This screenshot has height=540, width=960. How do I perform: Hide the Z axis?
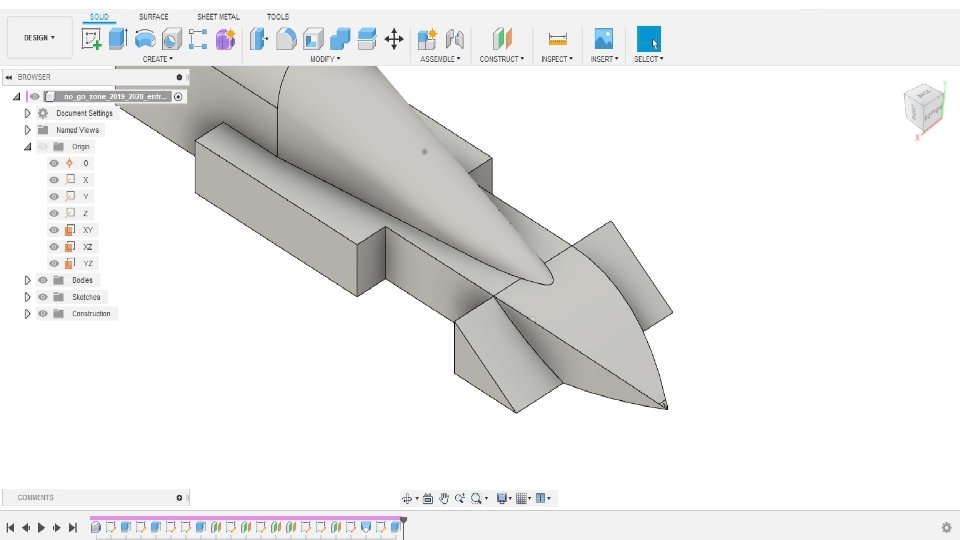coord(54,214)
